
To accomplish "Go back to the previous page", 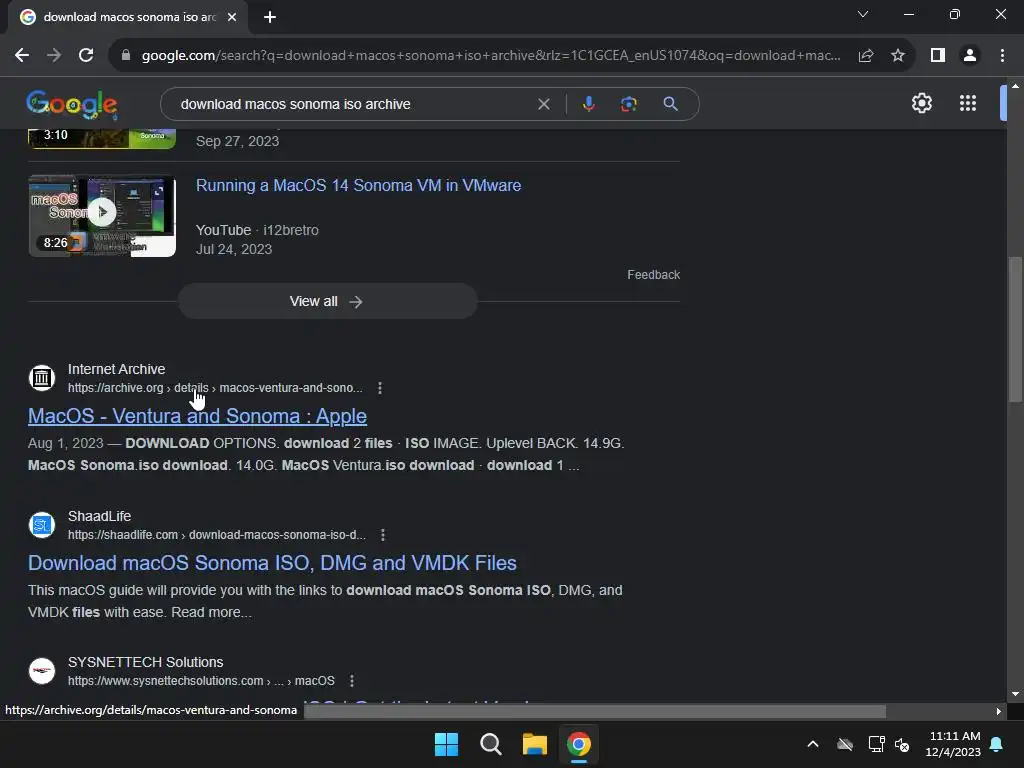I will [22, 56].
